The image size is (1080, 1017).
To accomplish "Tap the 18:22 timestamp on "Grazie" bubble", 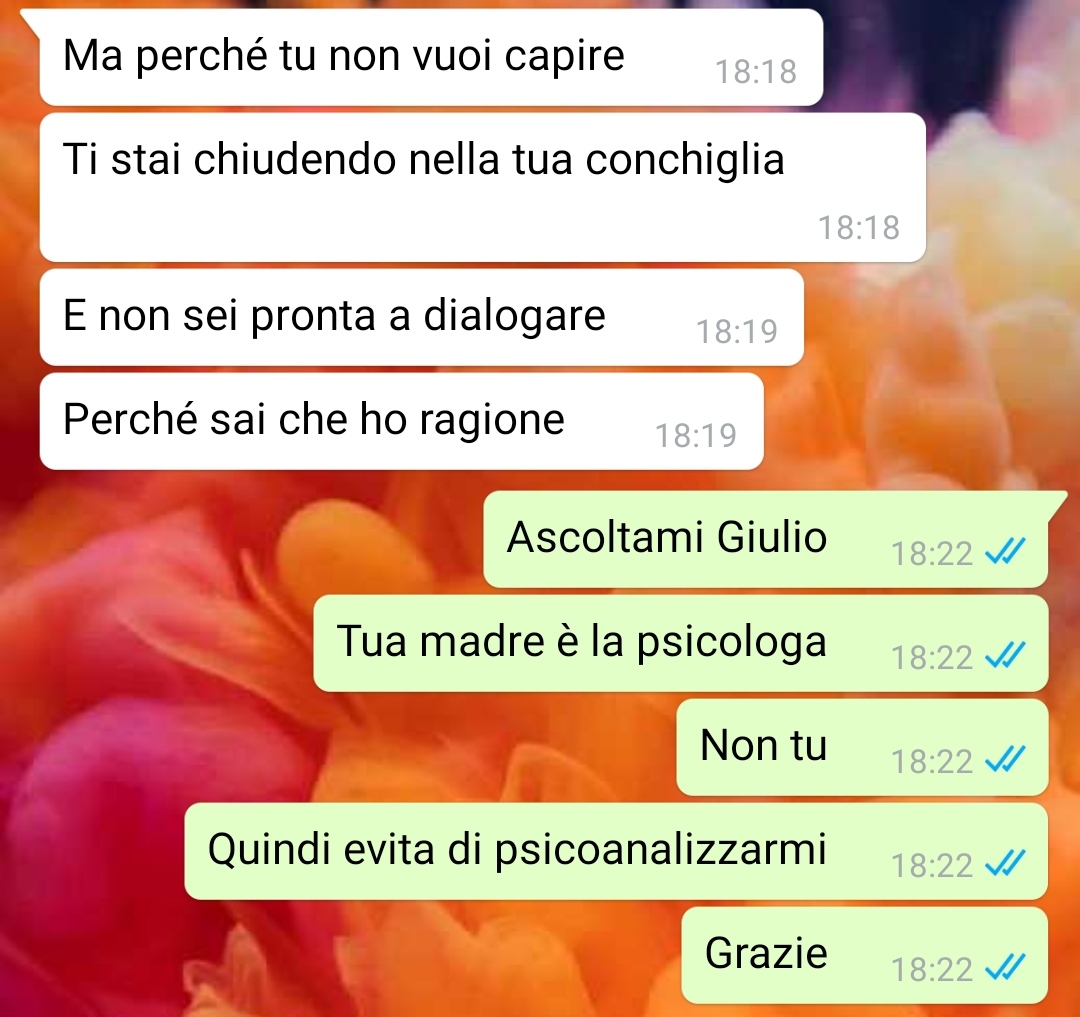I will coord(932,970).
